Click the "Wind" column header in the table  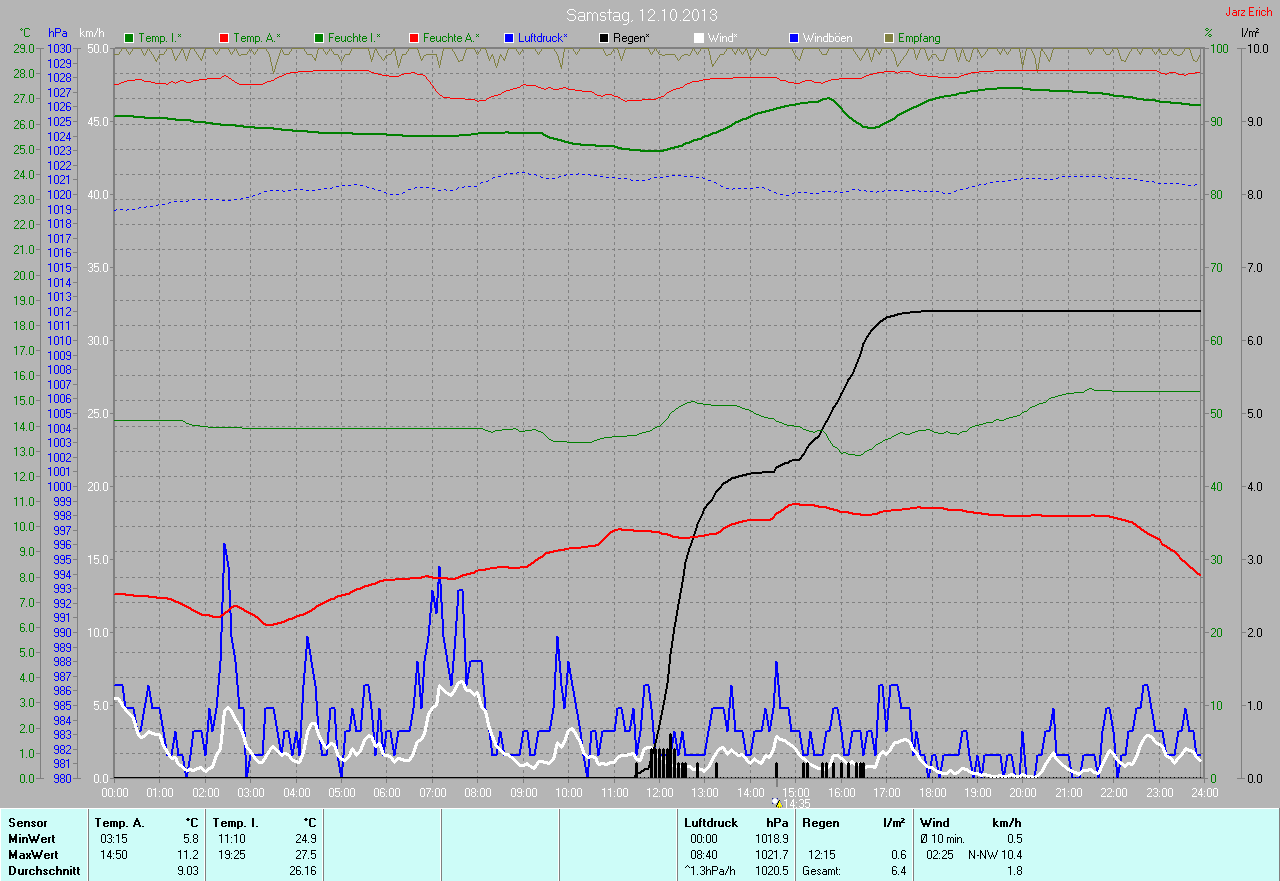point(934,823)
